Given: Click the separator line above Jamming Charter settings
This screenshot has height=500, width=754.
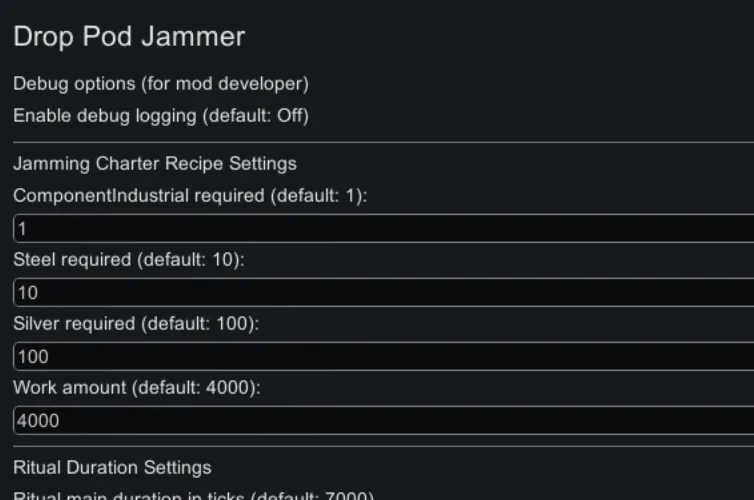Looking at the screenshot, I should (380, 143).
